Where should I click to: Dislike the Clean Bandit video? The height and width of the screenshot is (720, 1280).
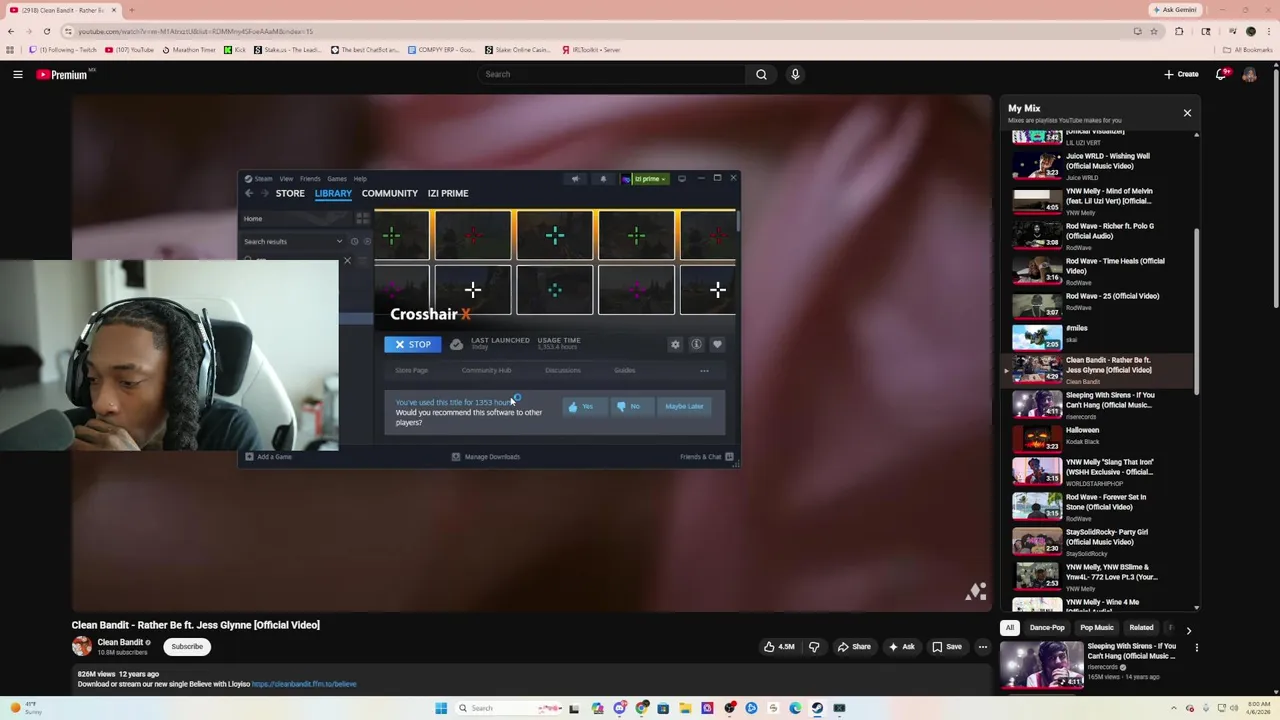click(814, 647)
